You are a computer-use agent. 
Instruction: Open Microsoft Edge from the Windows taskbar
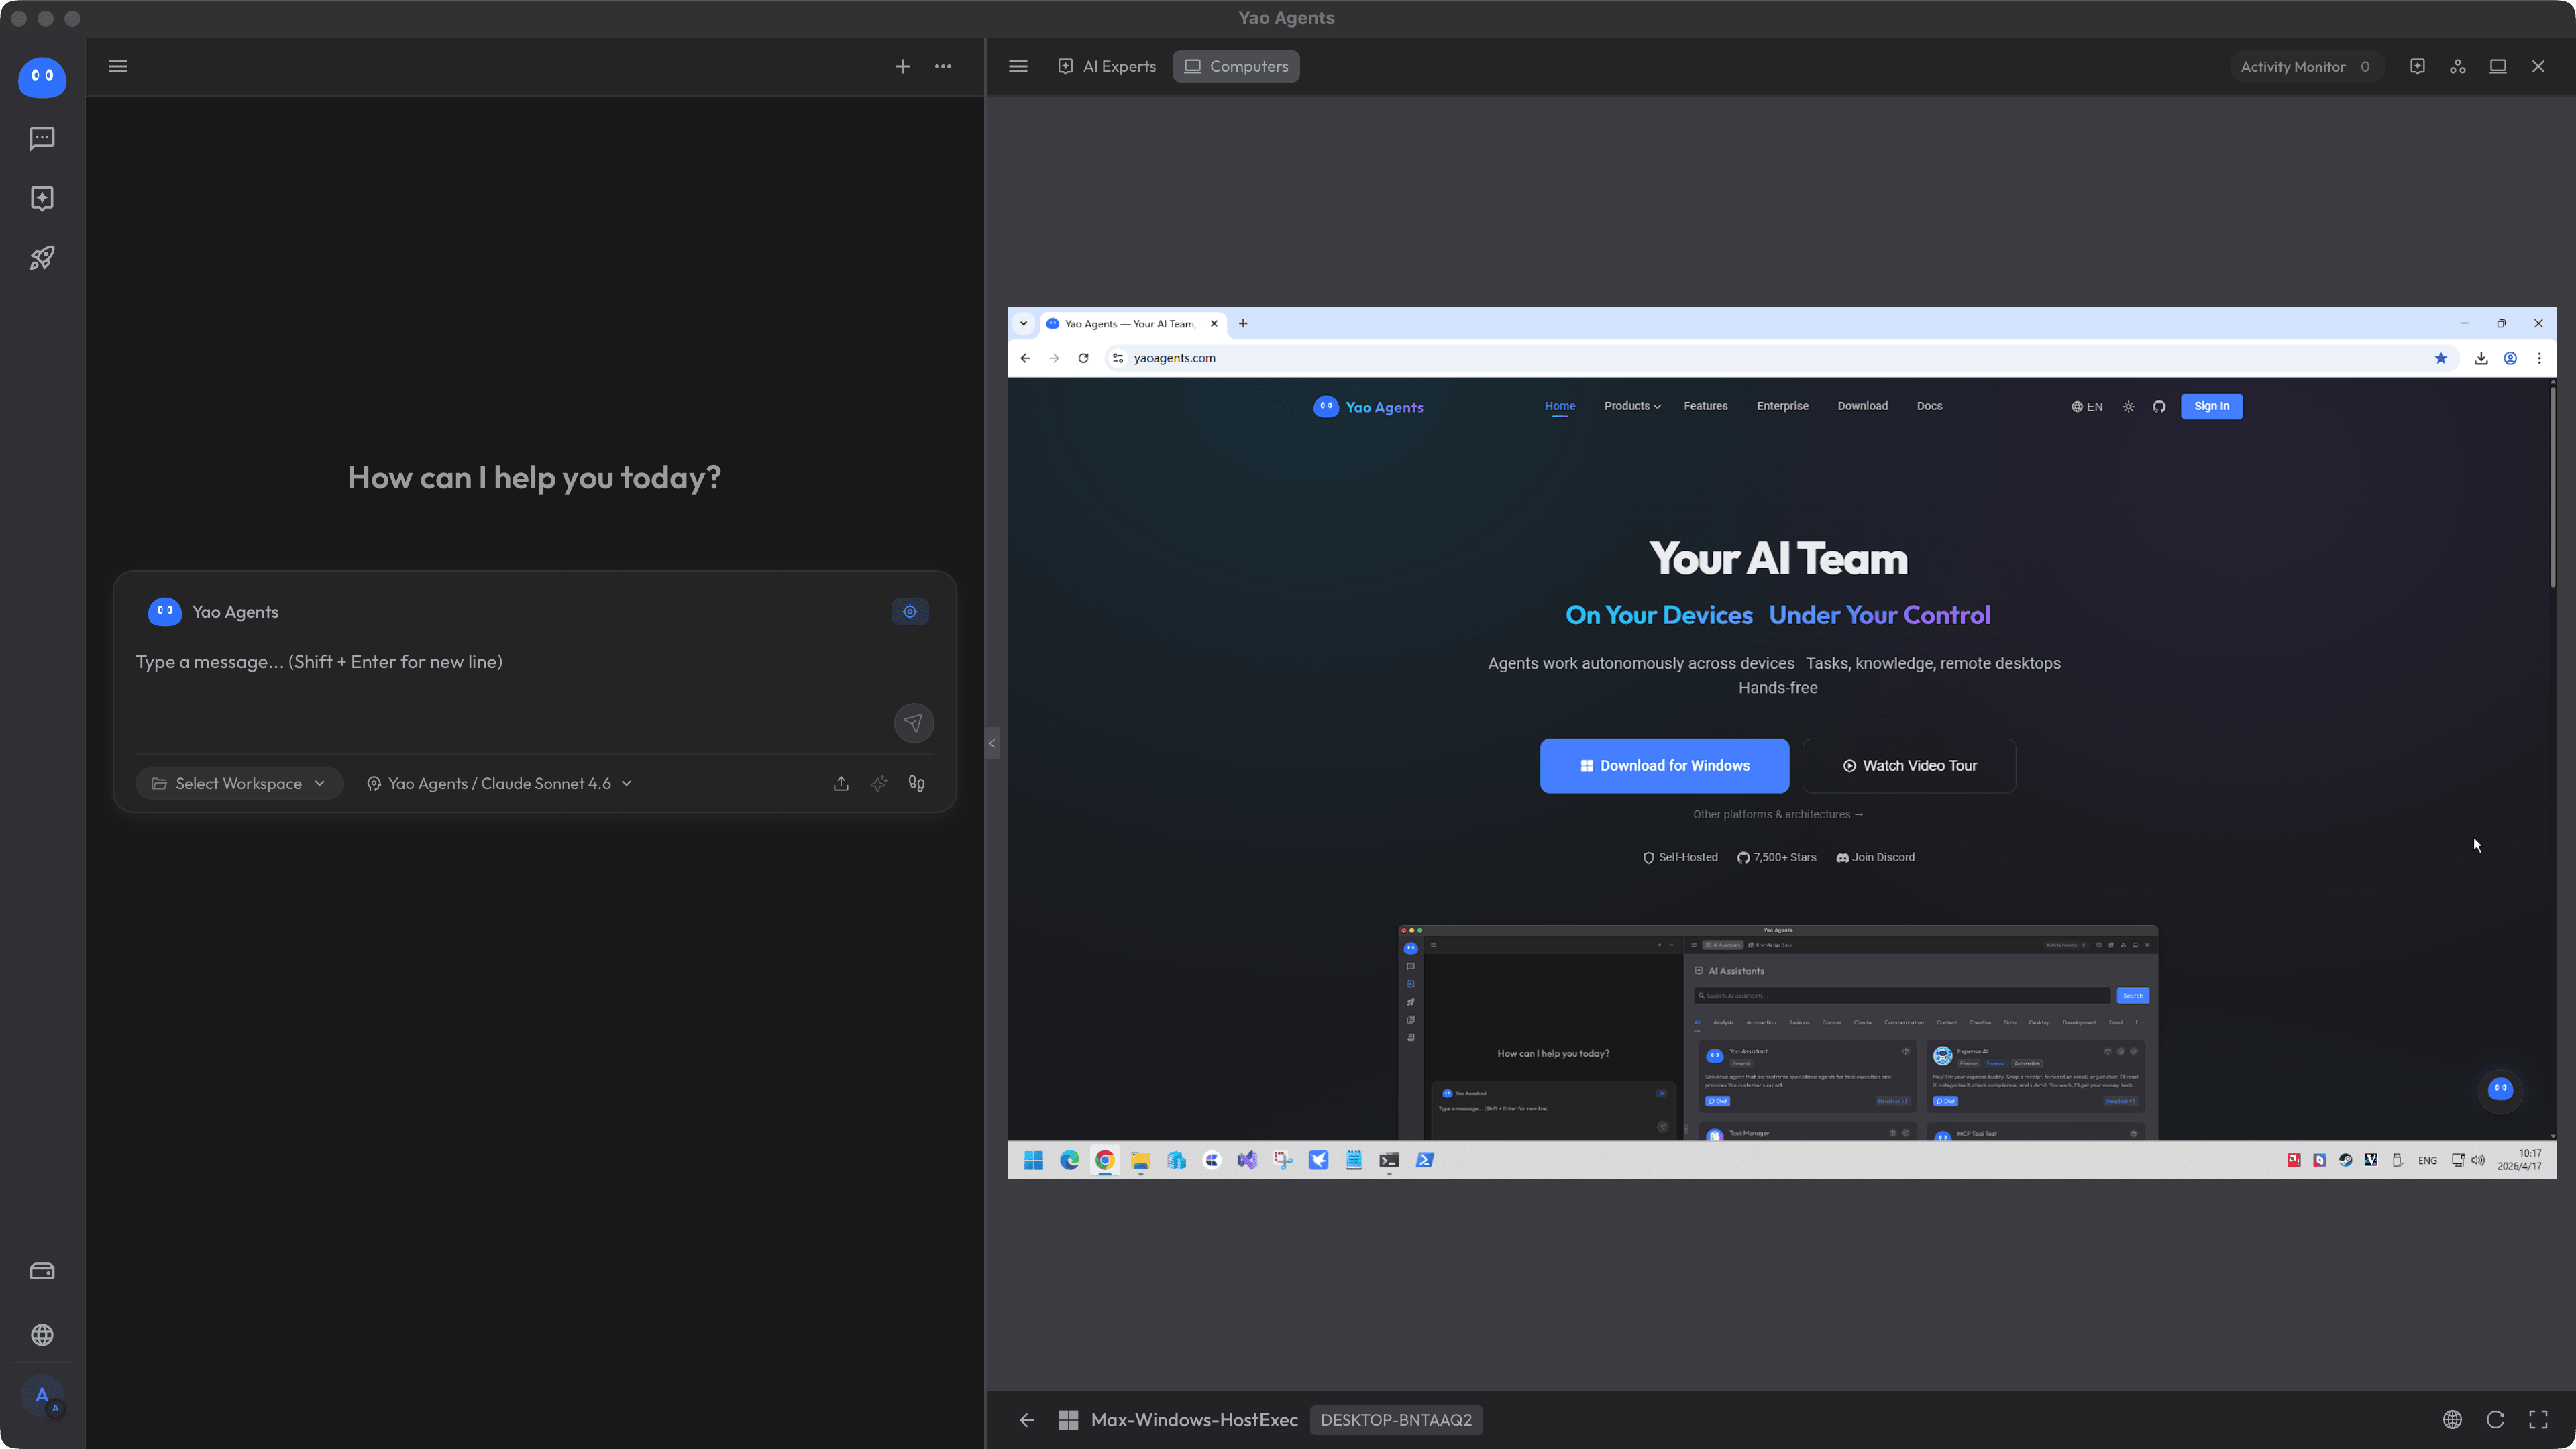pyautogui.click(x=1069, y=1160)
